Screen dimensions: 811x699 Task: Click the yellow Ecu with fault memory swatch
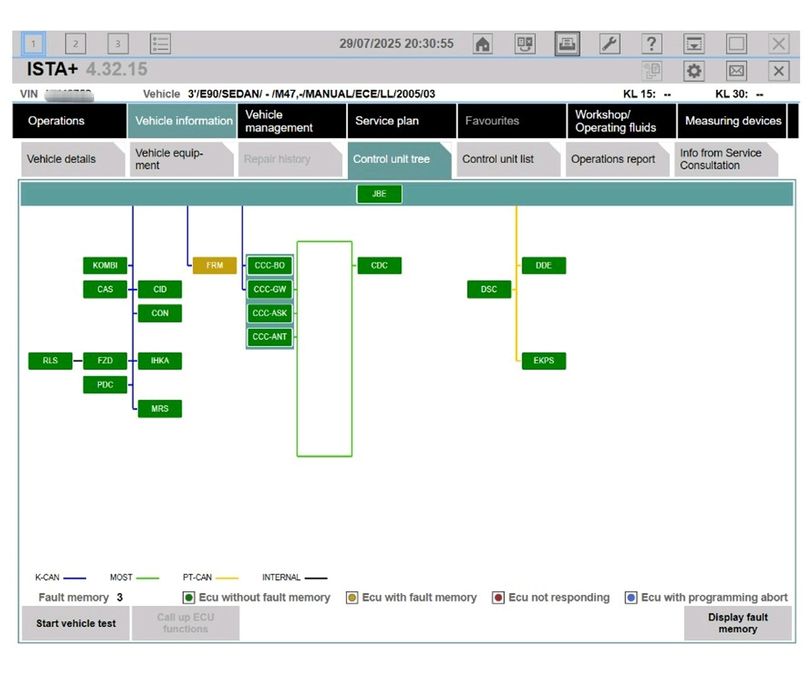(x=352, y=598)
